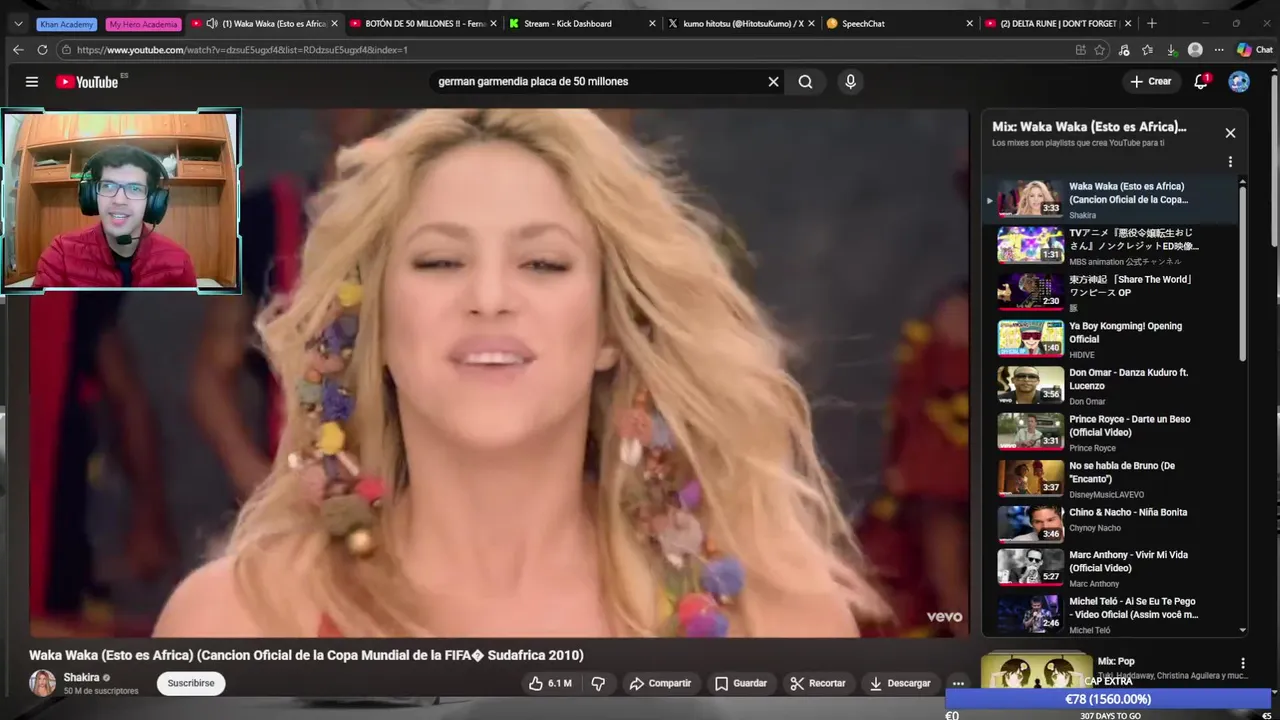Open the YouTube hamburger guide menu
The width and height of the screenshot is (1280, 720).
coord(32,82)
